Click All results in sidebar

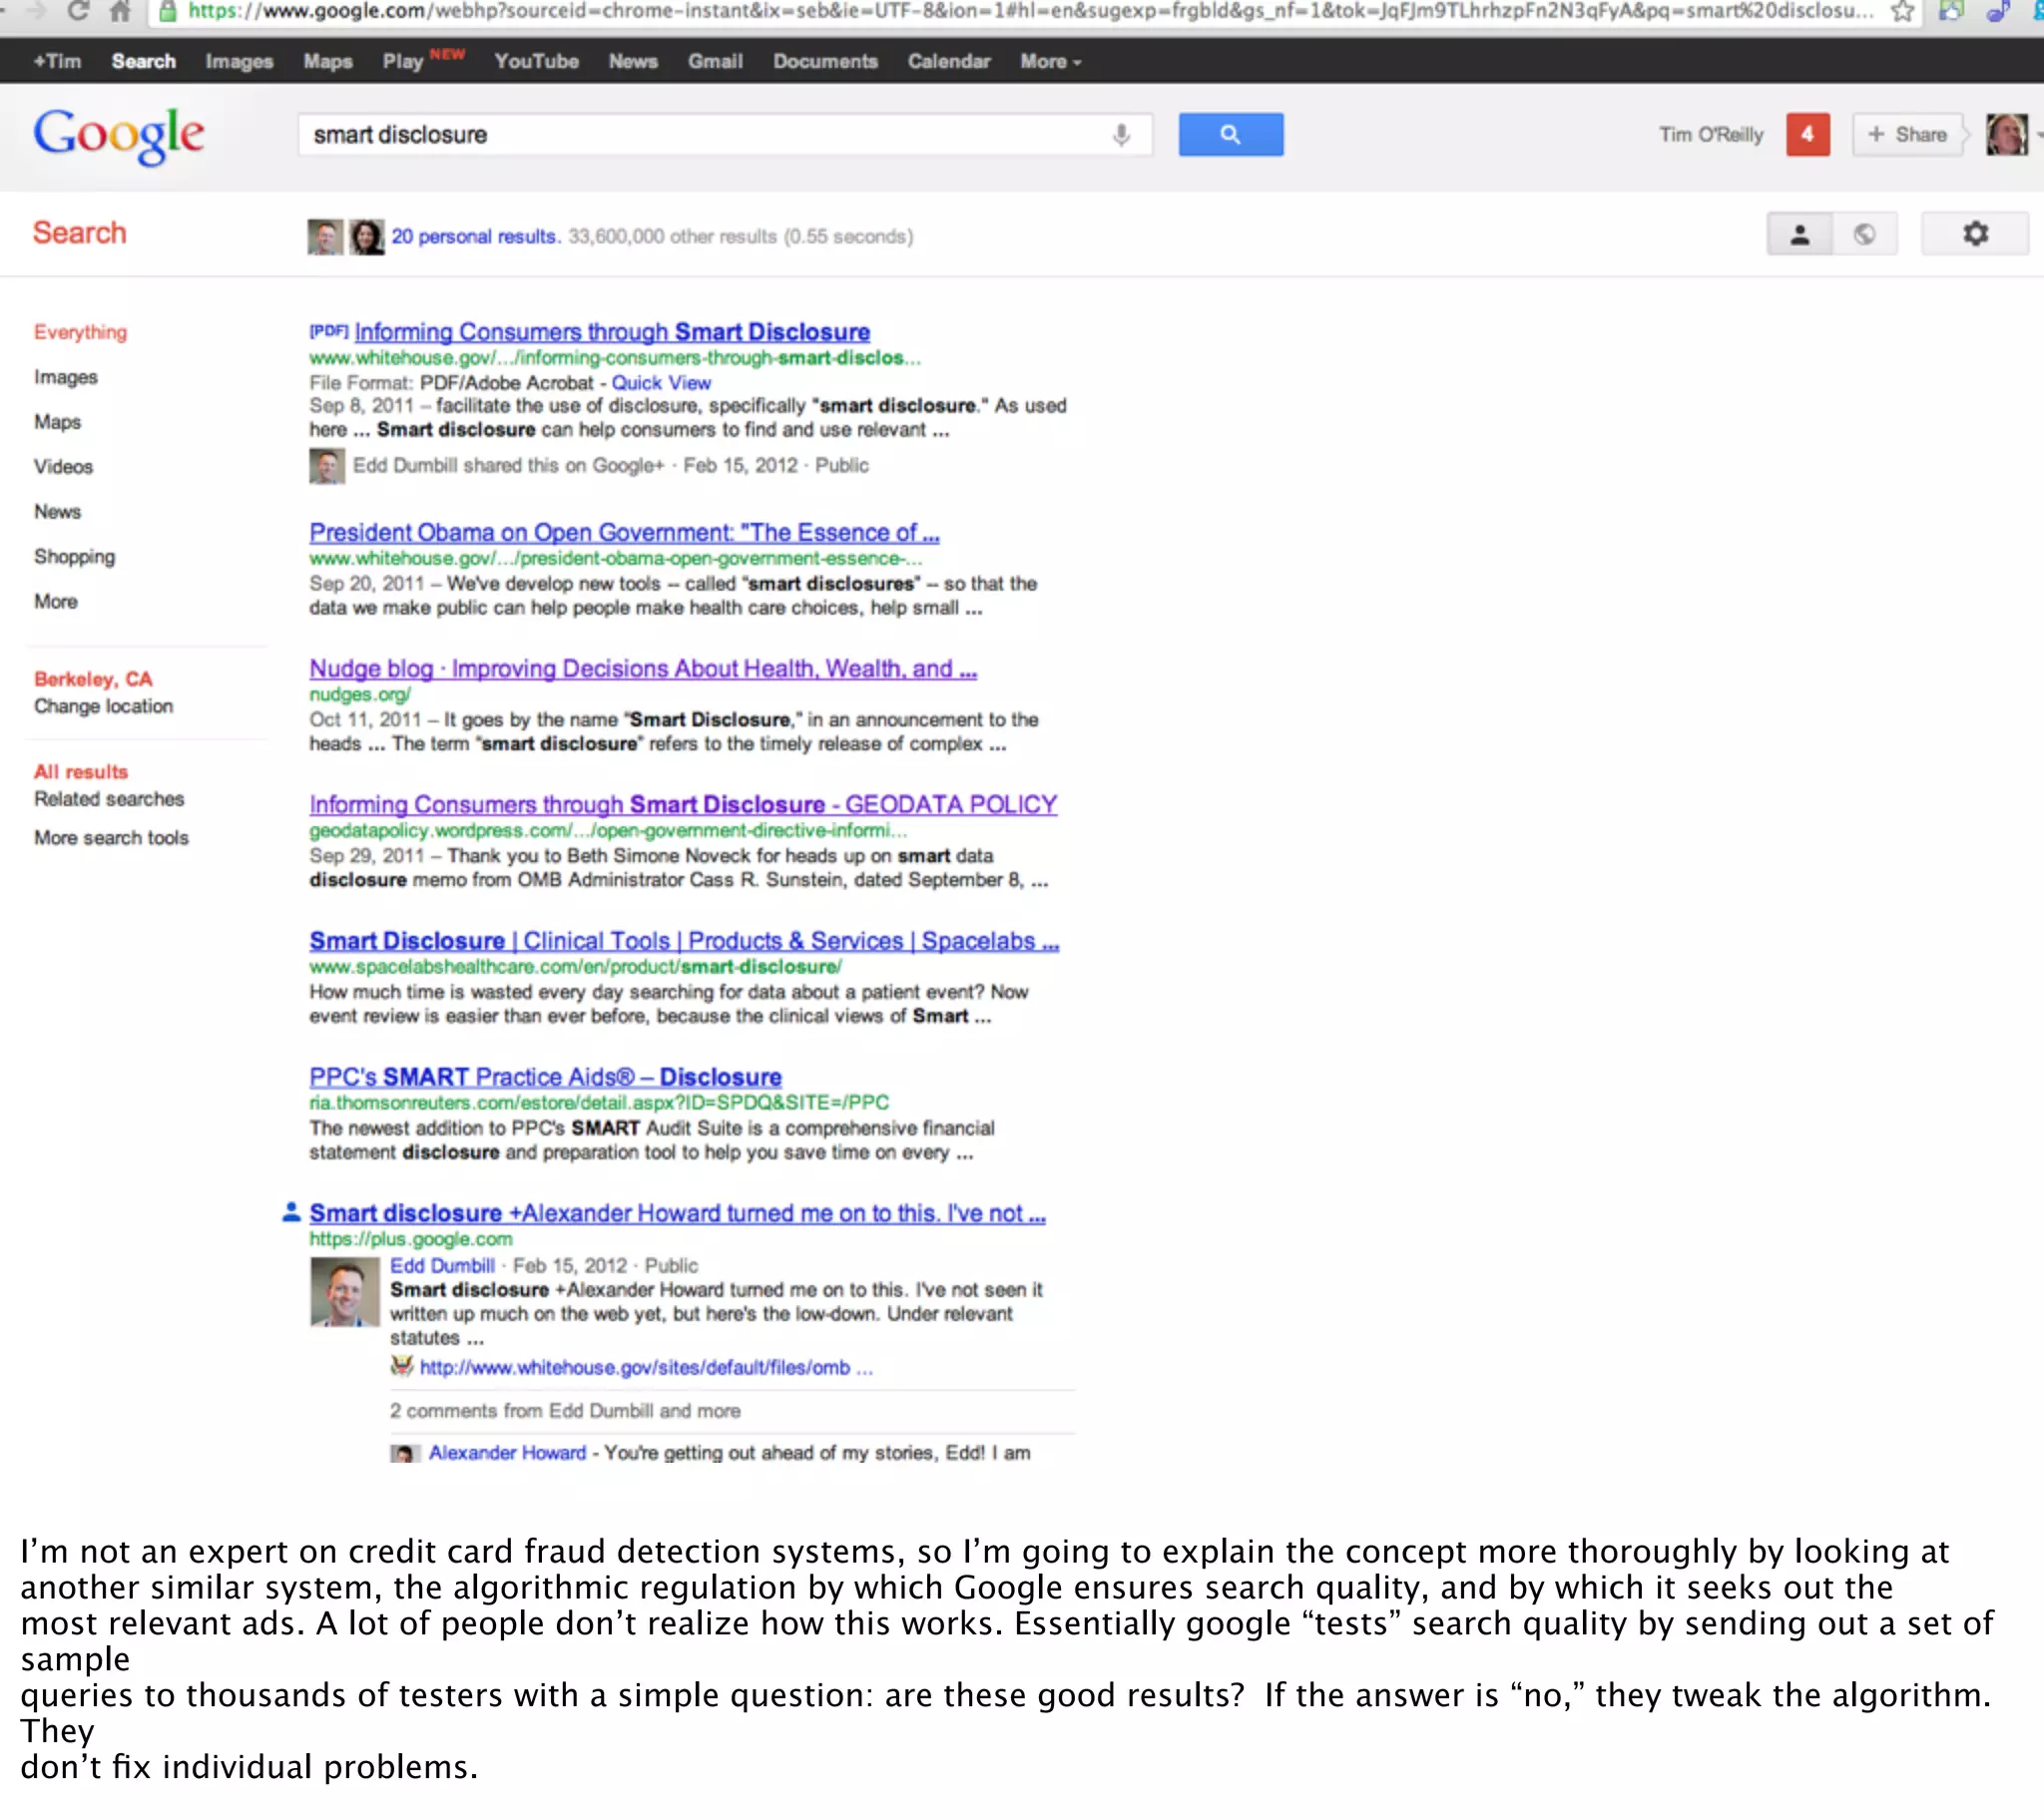(x=81, y=772)
